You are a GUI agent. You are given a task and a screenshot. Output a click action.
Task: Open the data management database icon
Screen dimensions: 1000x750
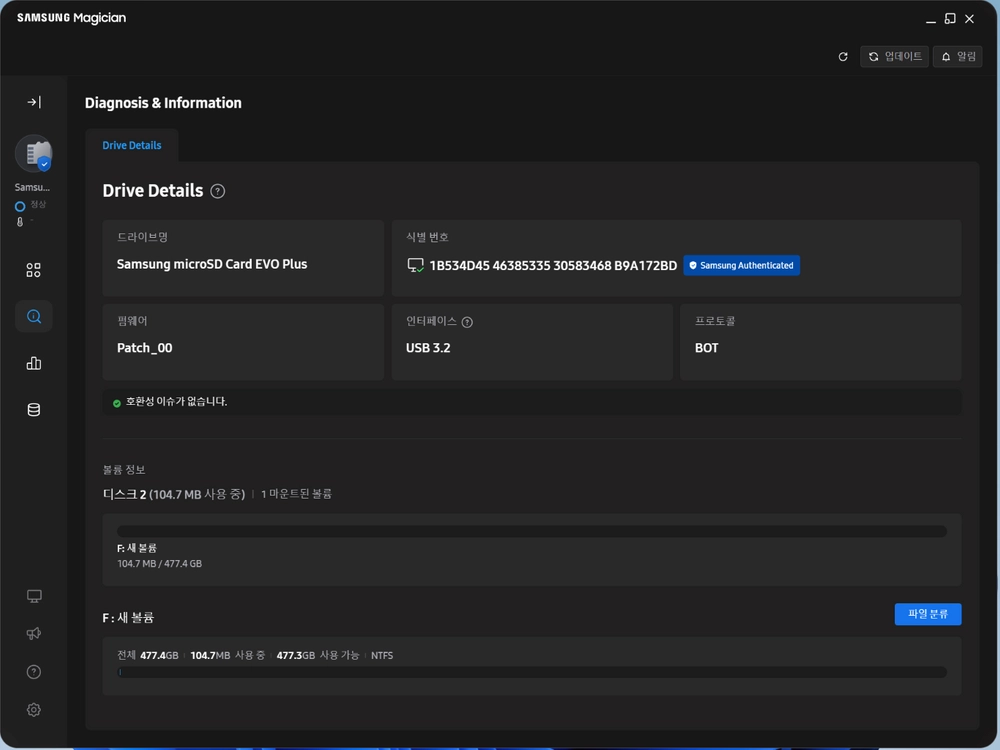click(34, 409)
